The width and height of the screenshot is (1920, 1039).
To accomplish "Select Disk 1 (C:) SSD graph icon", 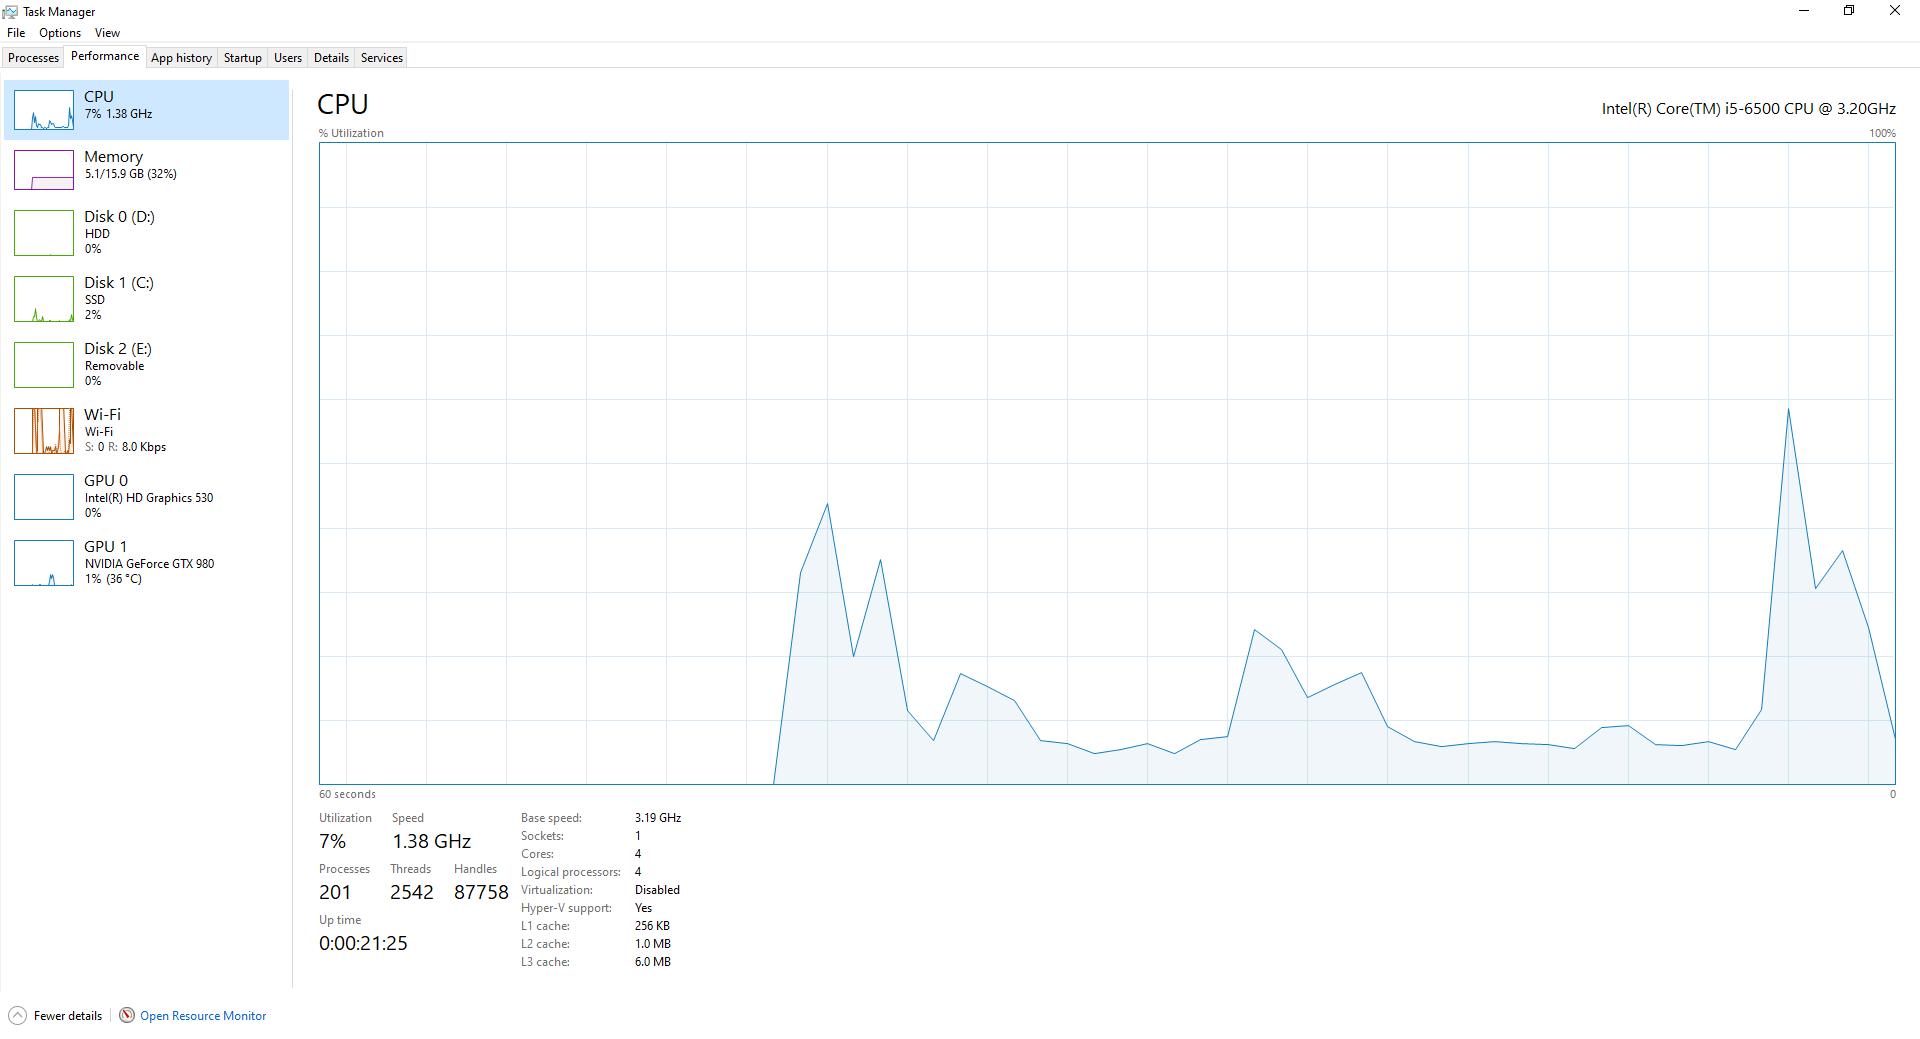I will (44, 299).
